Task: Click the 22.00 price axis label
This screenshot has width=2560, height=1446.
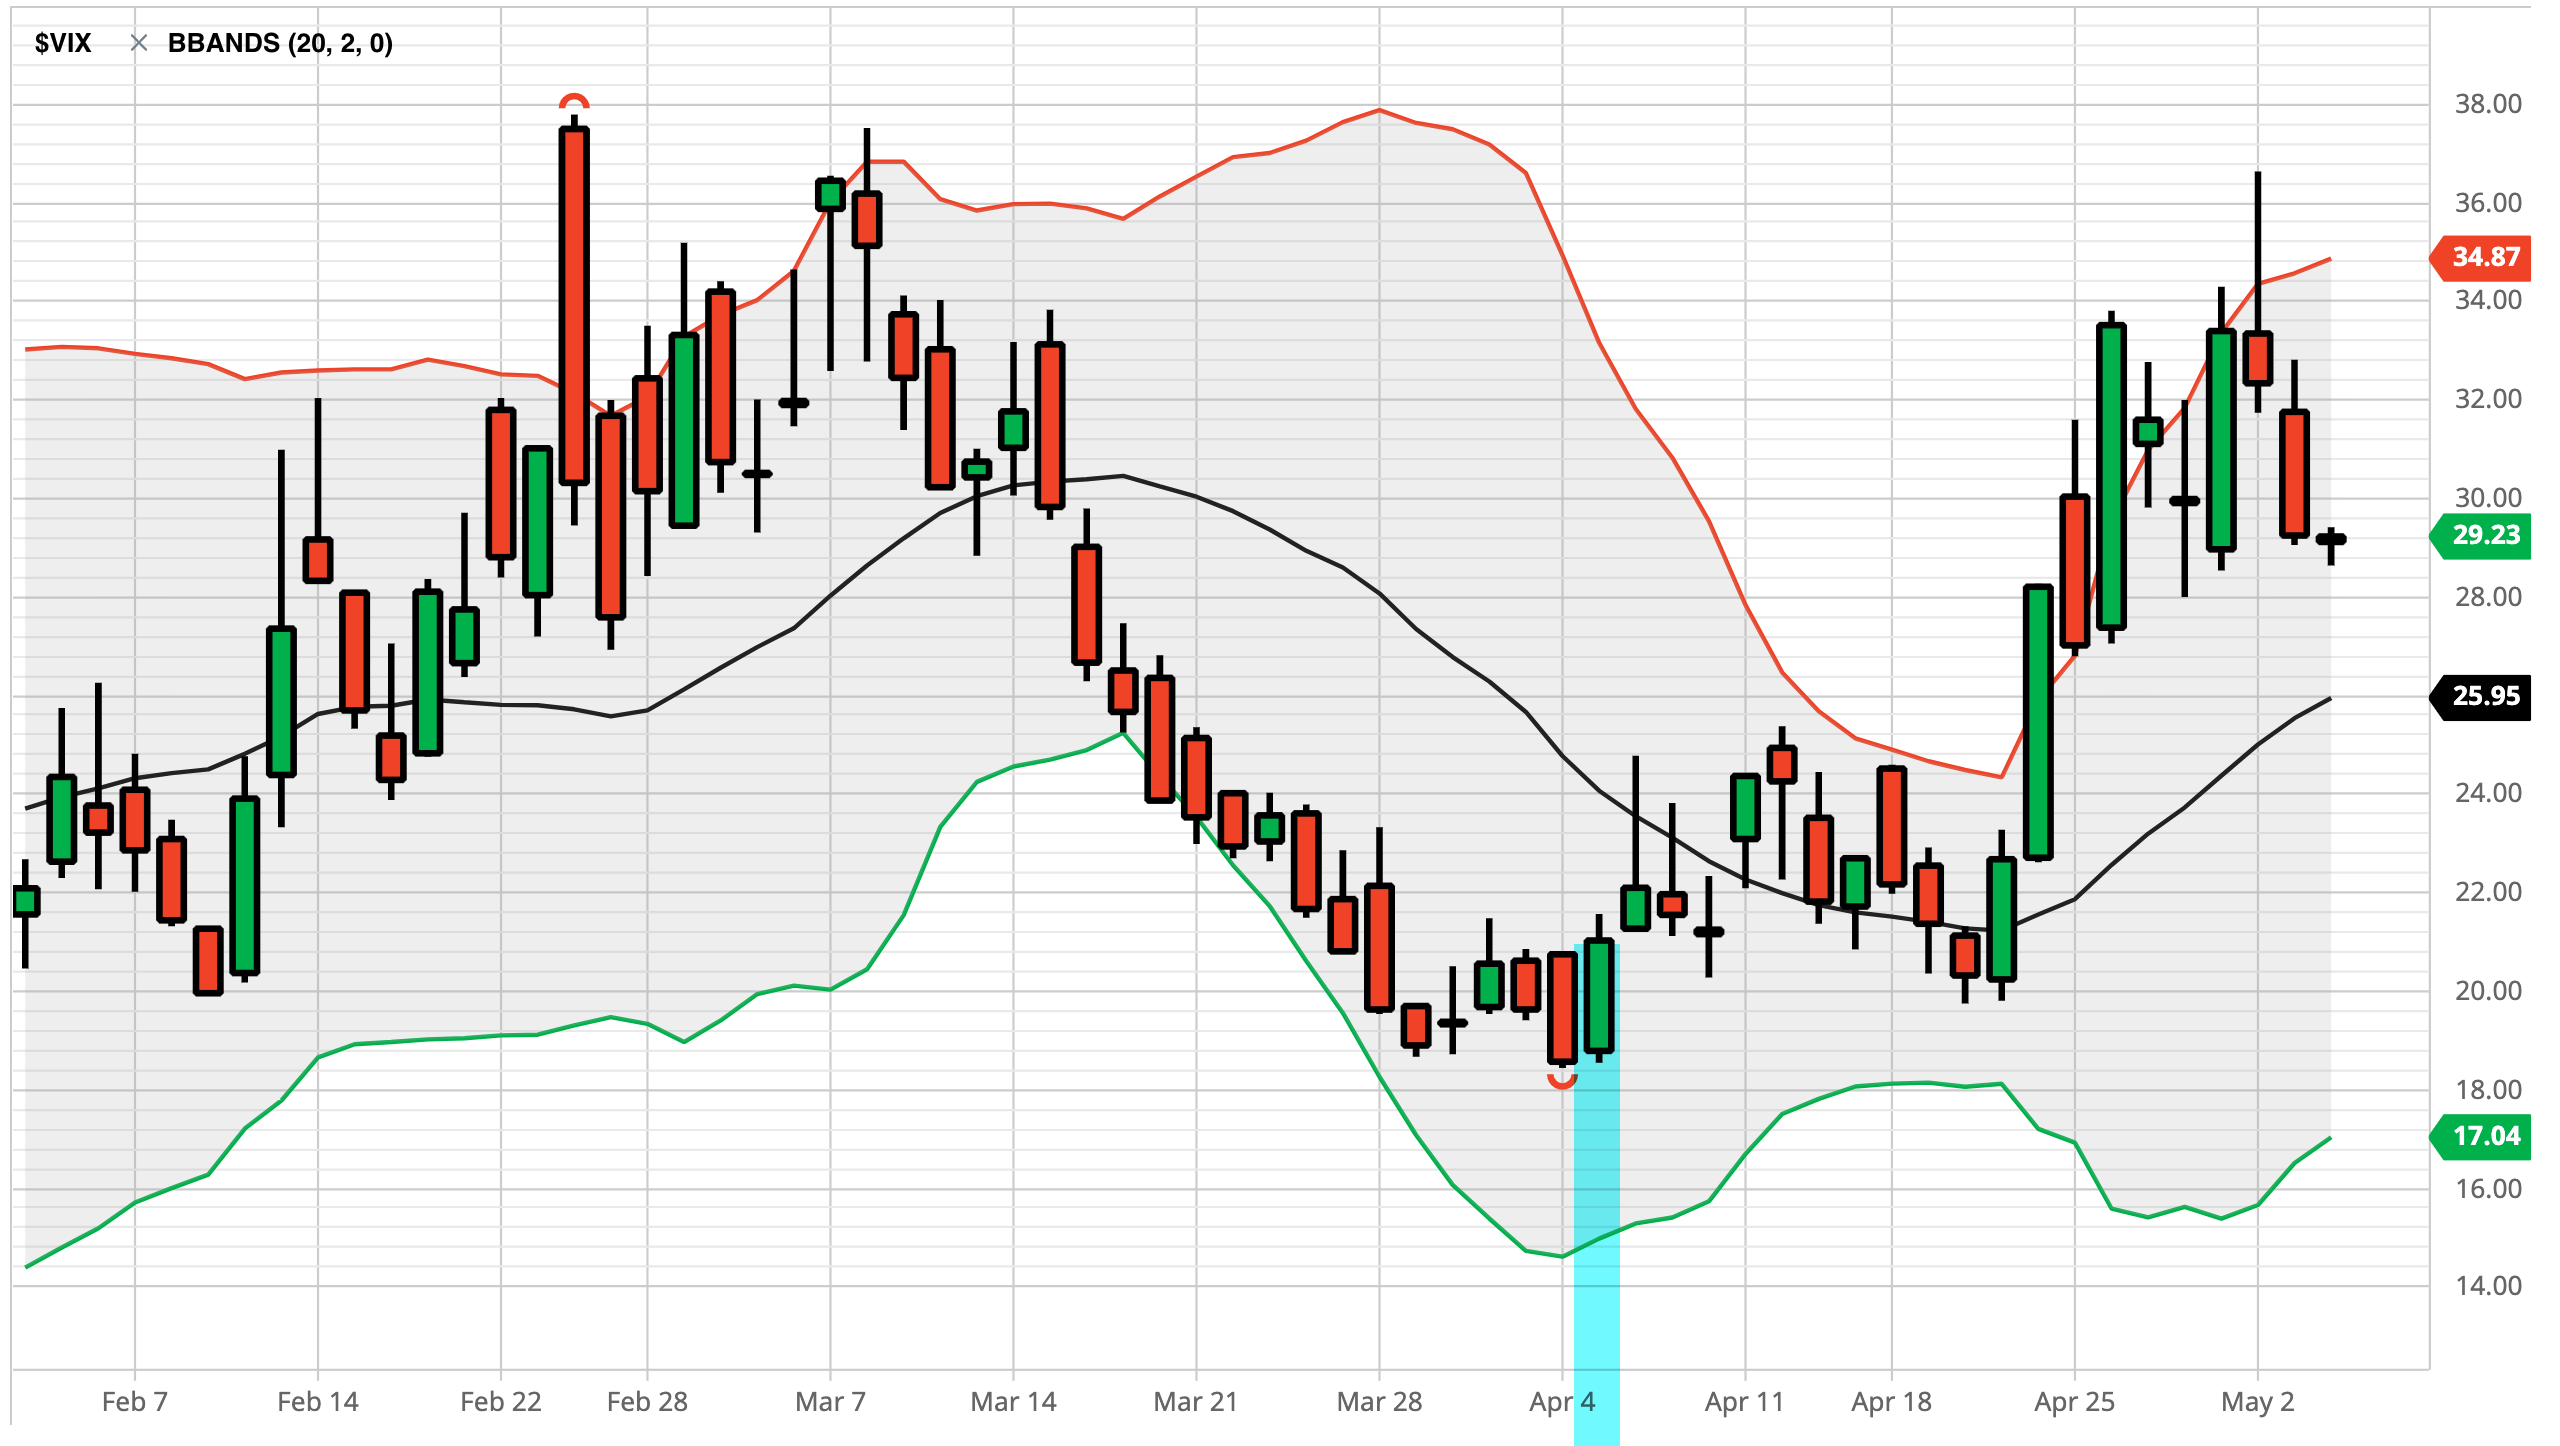Action: pos(2487,892)
